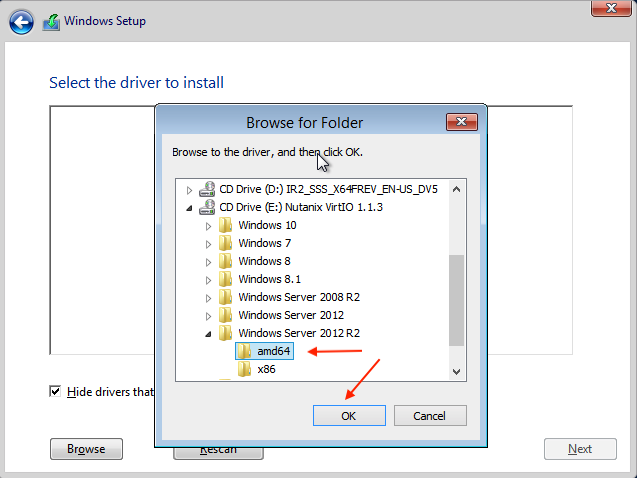Click the folder tree scroll down arrow

(x=456, y=372)
